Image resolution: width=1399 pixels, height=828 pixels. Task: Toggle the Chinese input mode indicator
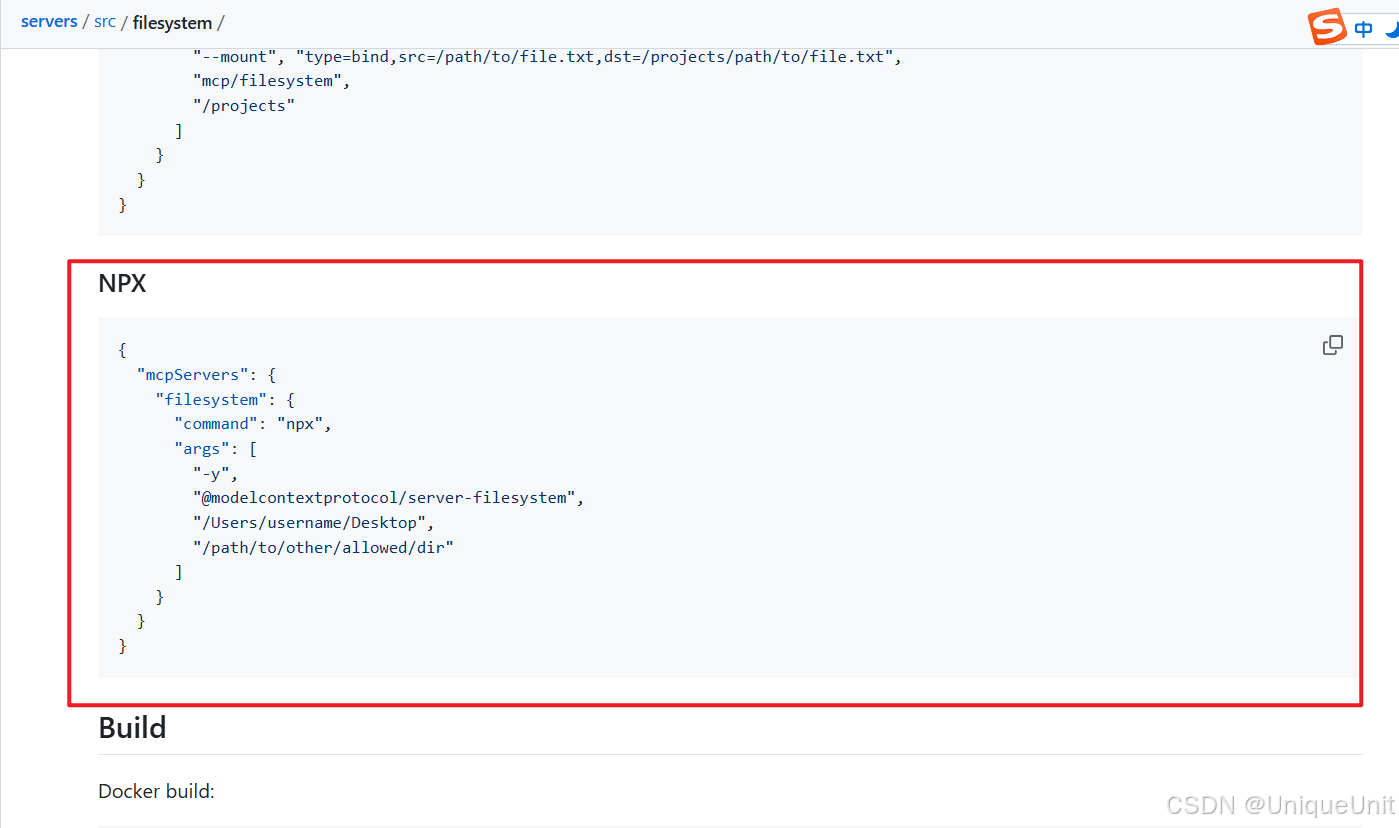[1364, 30]
